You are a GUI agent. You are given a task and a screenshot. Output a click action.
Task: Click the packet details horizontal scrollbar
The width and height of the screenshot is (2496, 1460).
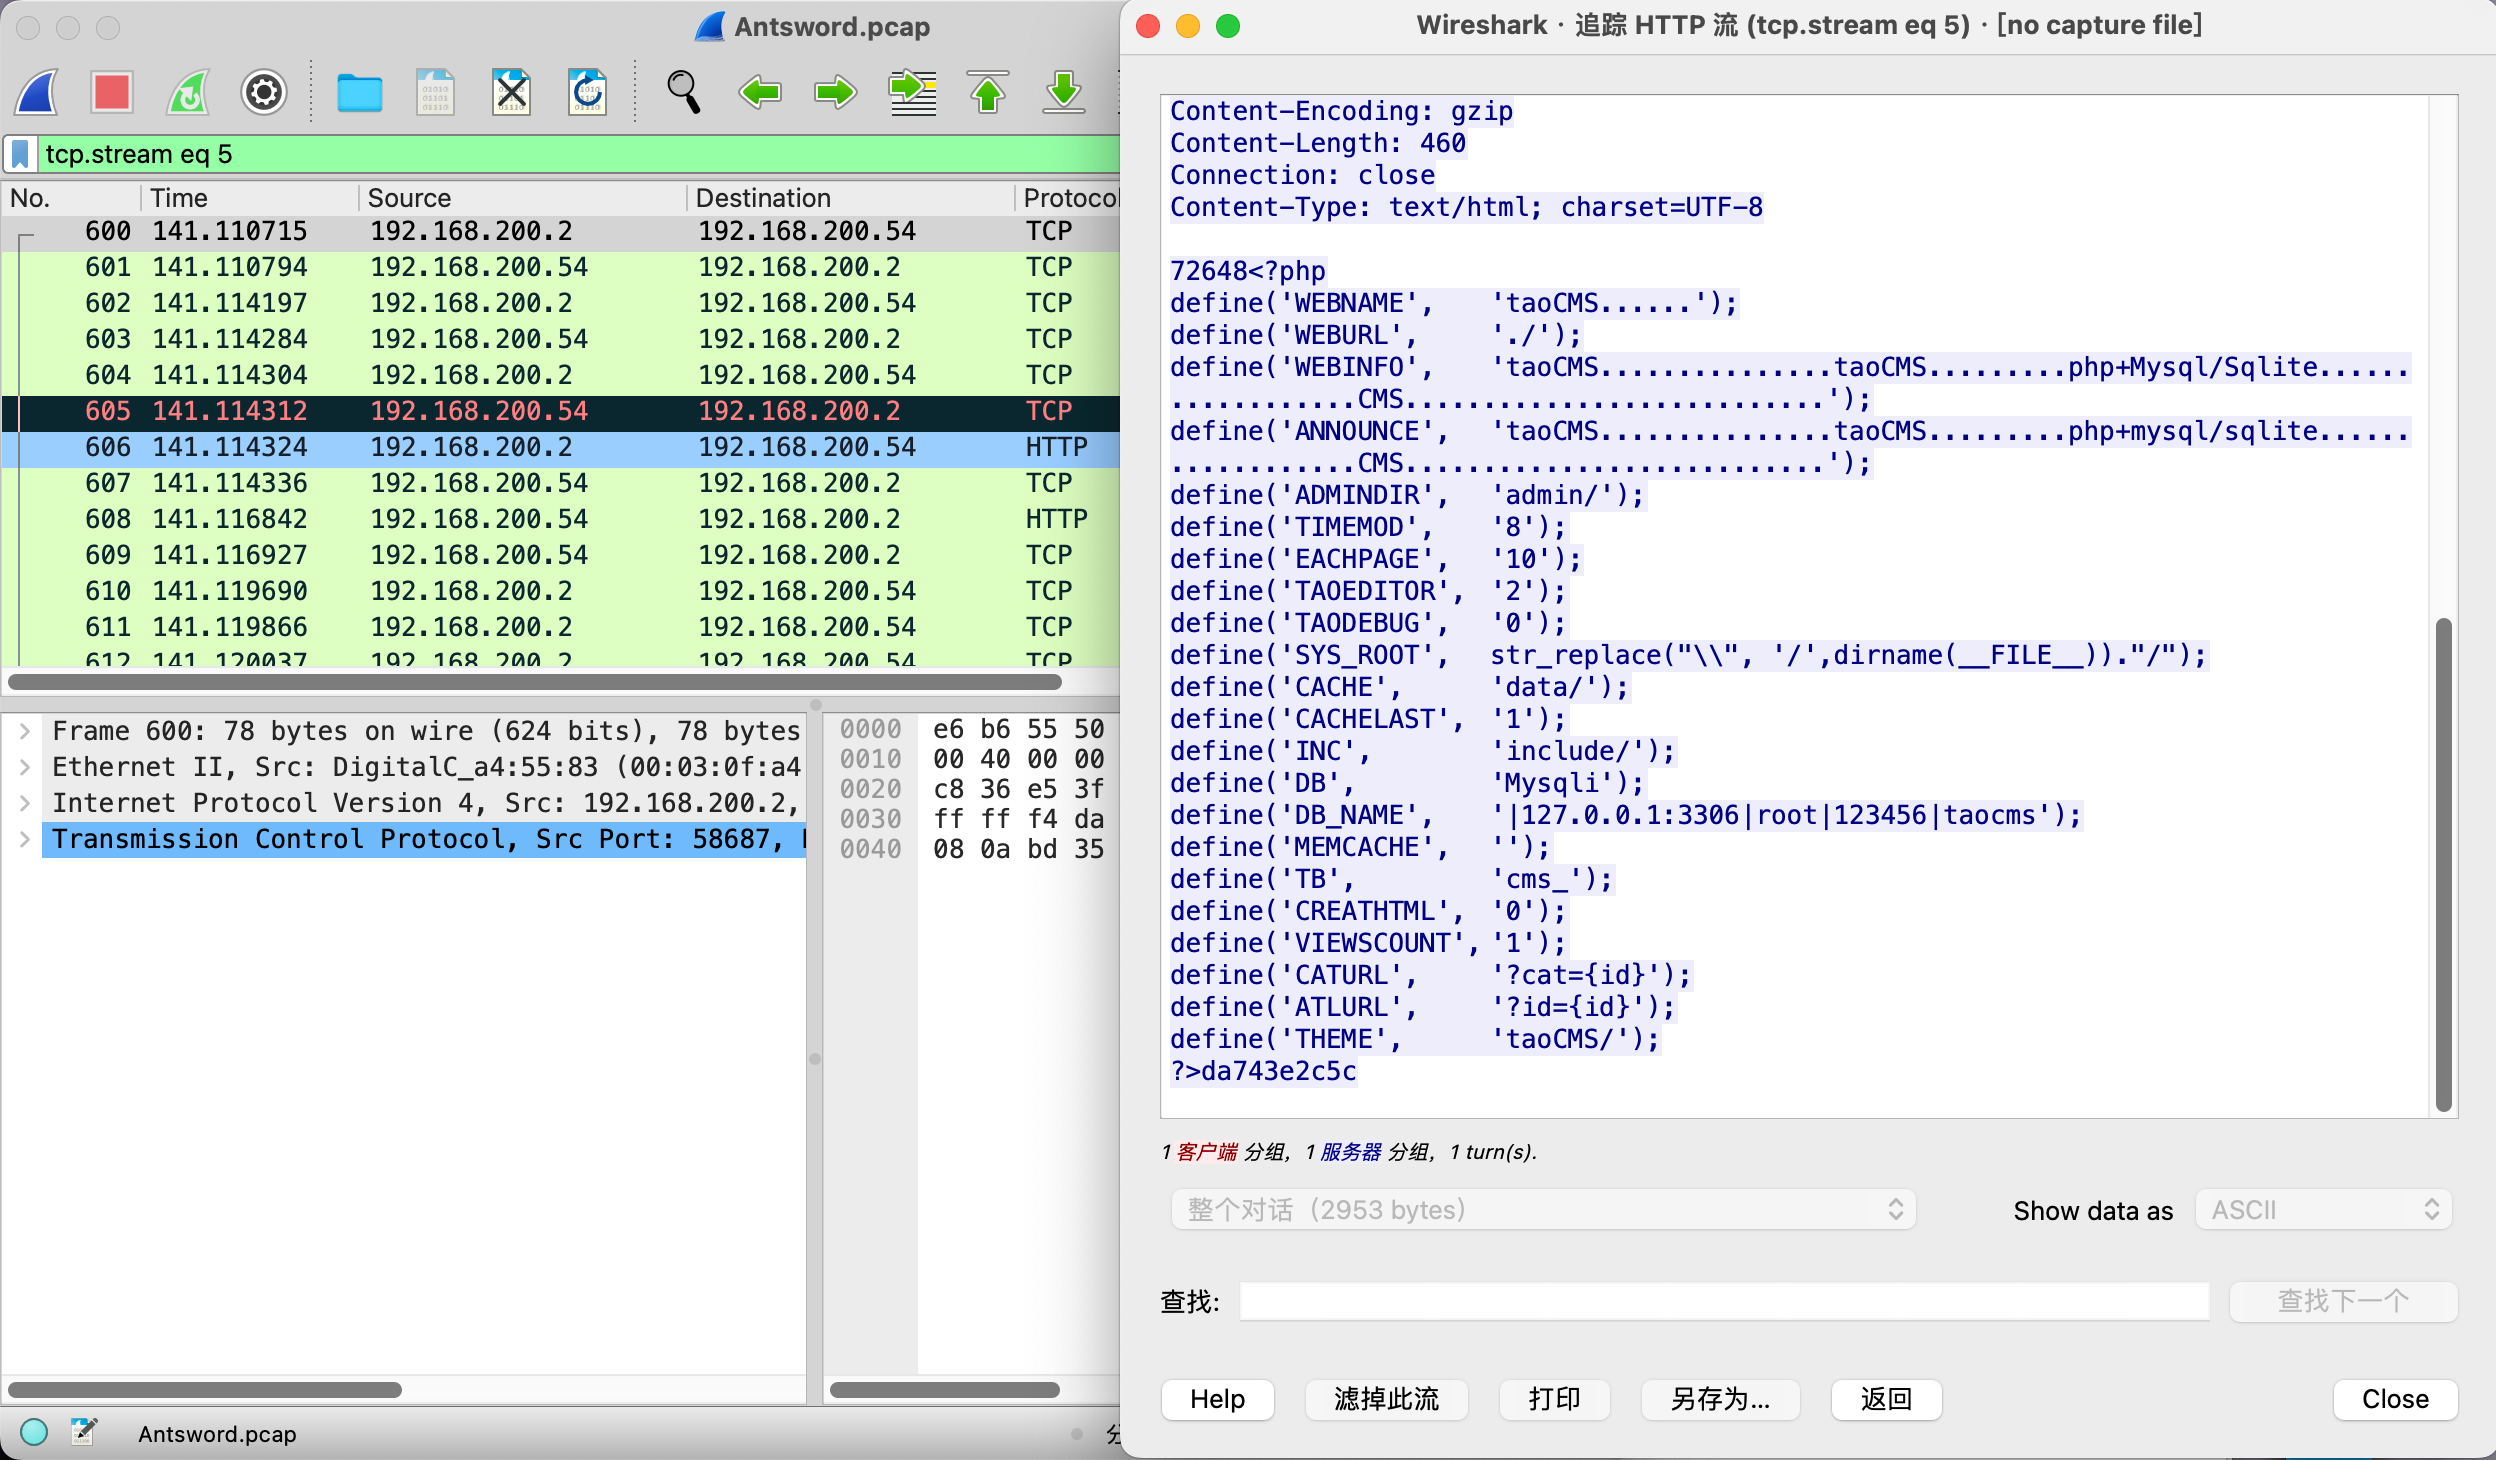click(x=205, y=1390)
